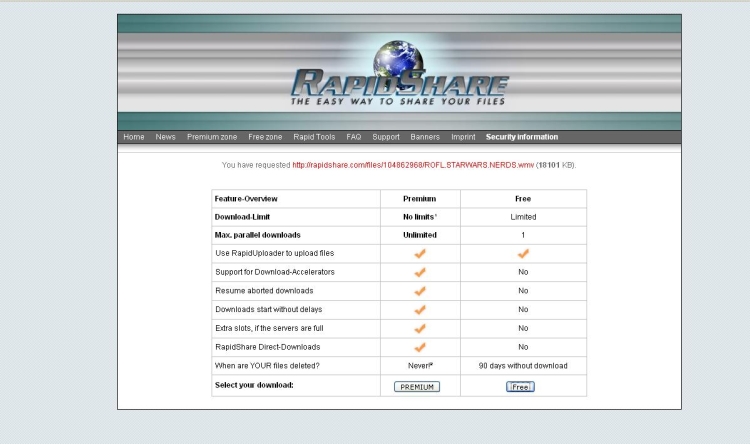
Task: Click 'No' in Extra slots row
Action: tap(523, 328)
